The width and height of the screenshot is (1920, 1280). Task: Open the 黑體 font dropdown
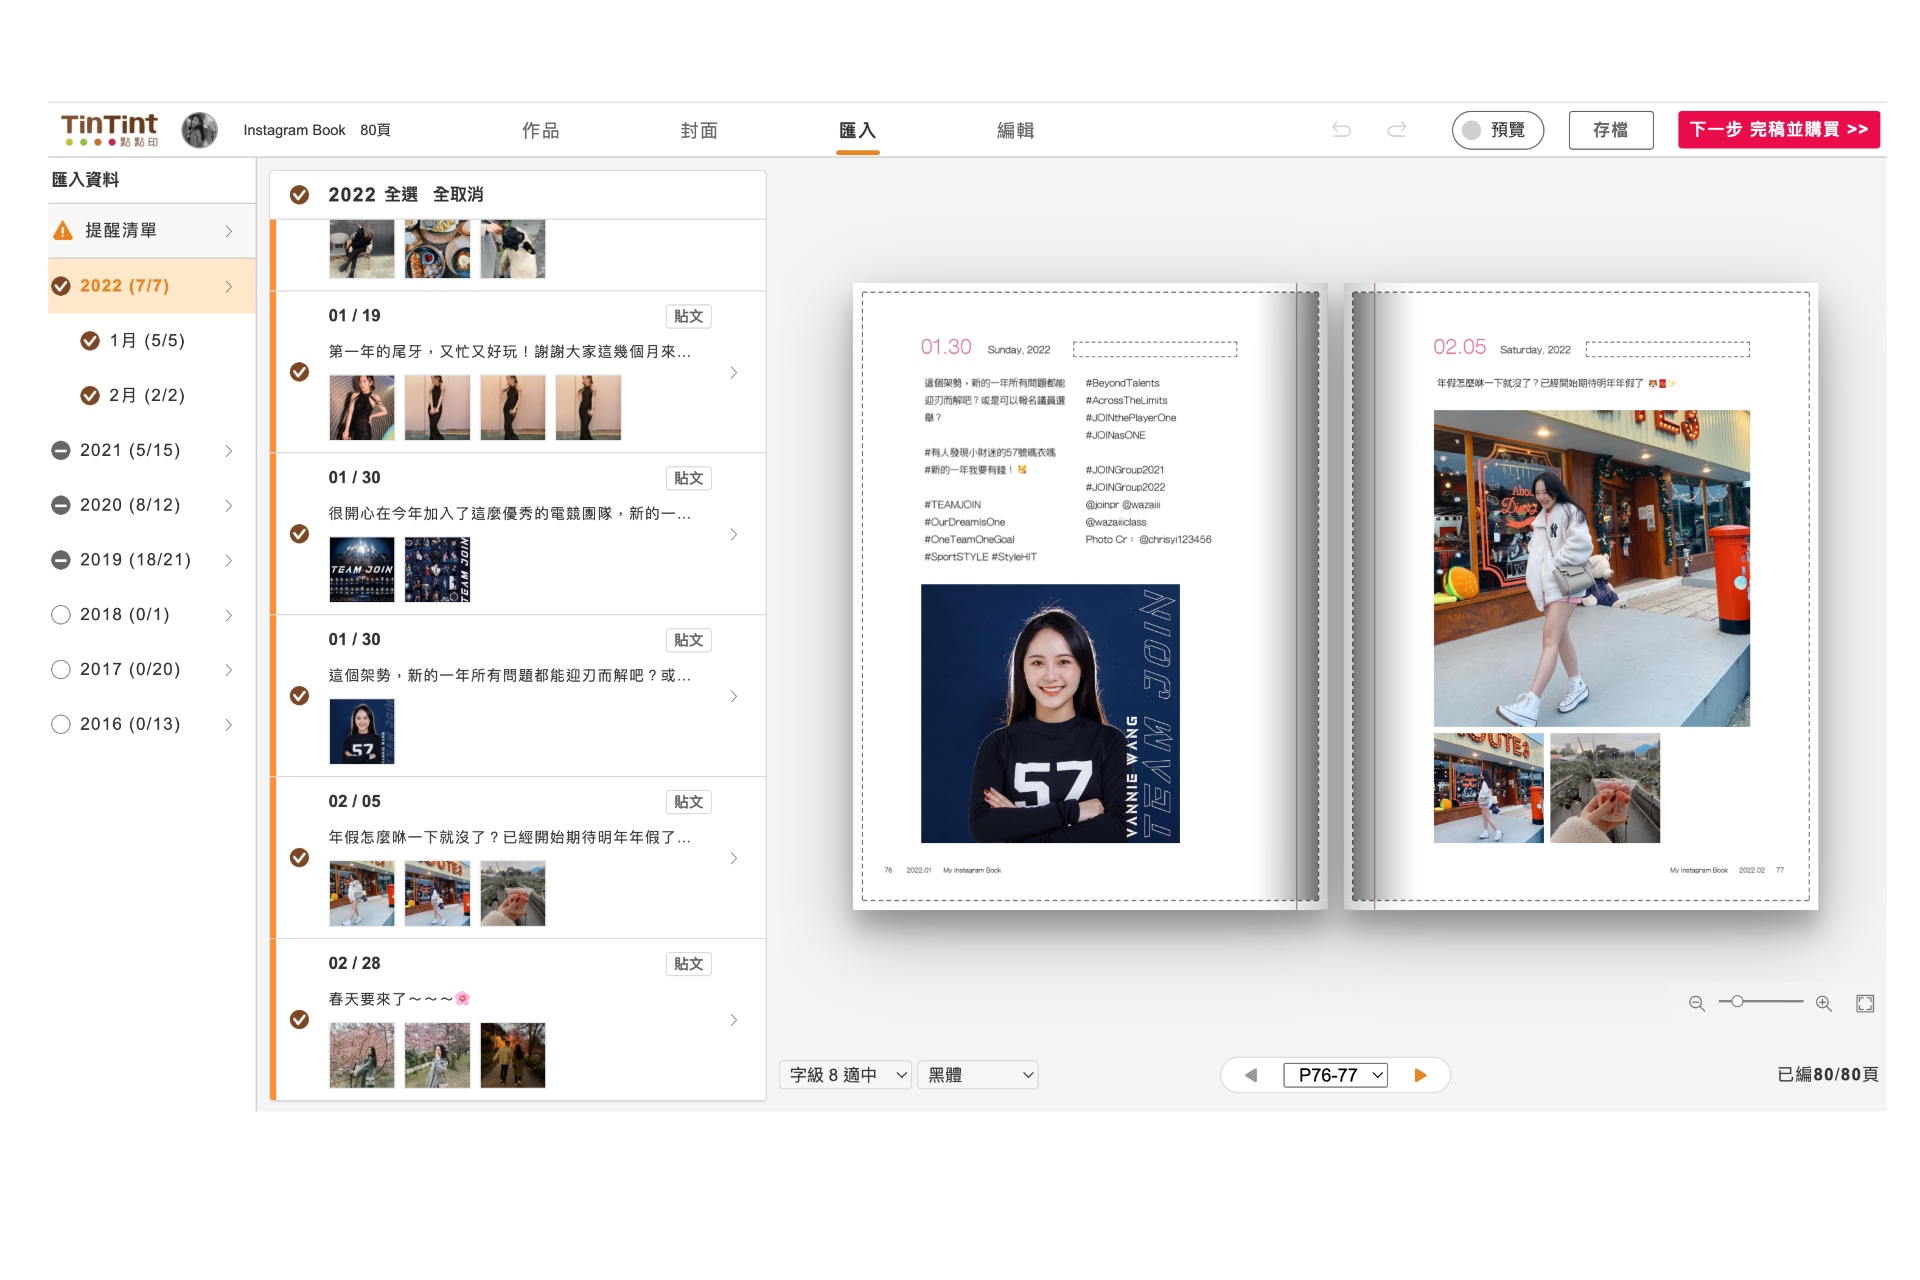click(x=979, y=1075)
